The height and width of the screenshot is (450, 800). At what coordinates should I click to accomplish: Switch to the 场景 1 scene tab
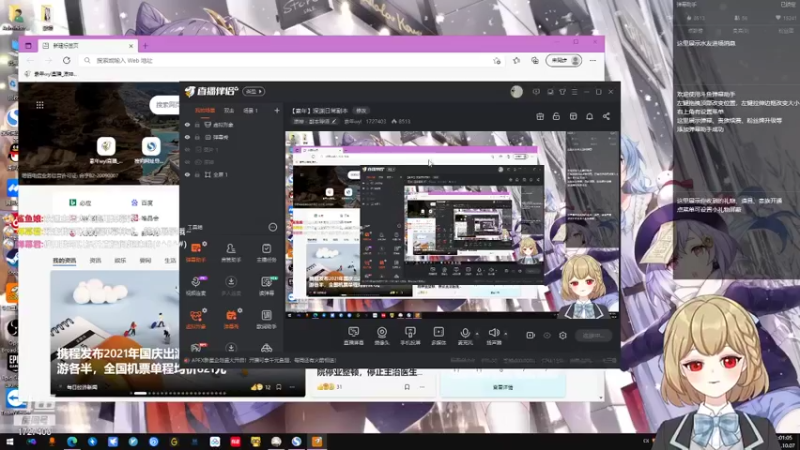(250, 110)
